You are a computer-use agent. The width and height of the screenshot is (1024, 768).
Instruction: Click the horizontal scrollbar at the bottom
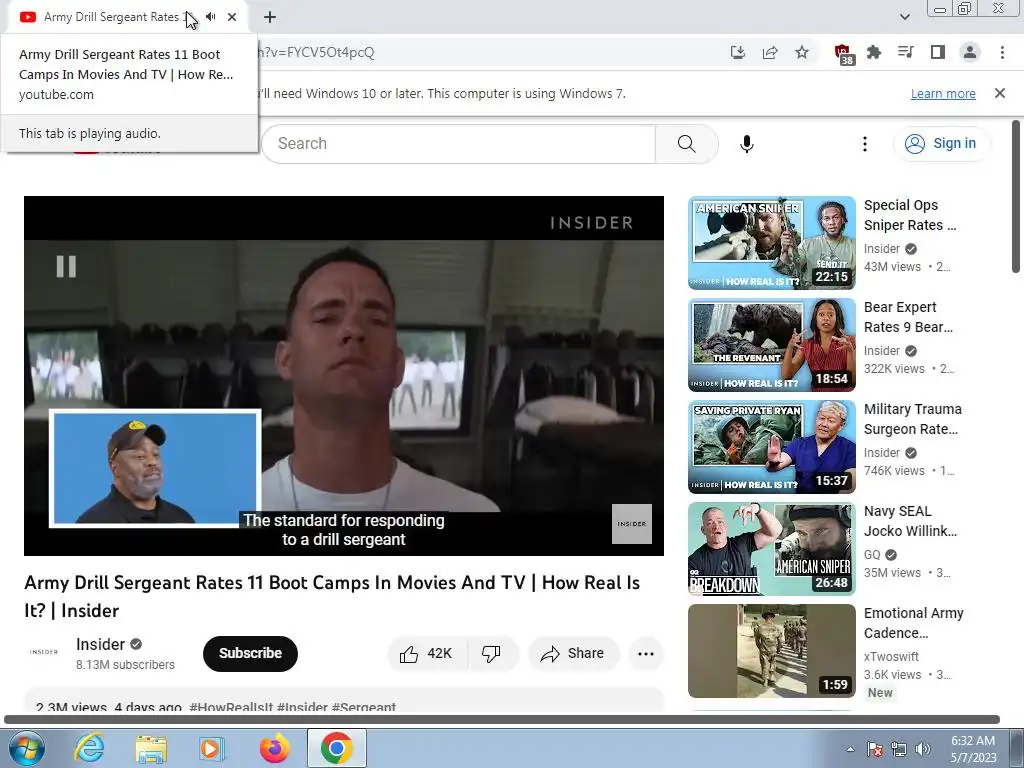(502, 719)
